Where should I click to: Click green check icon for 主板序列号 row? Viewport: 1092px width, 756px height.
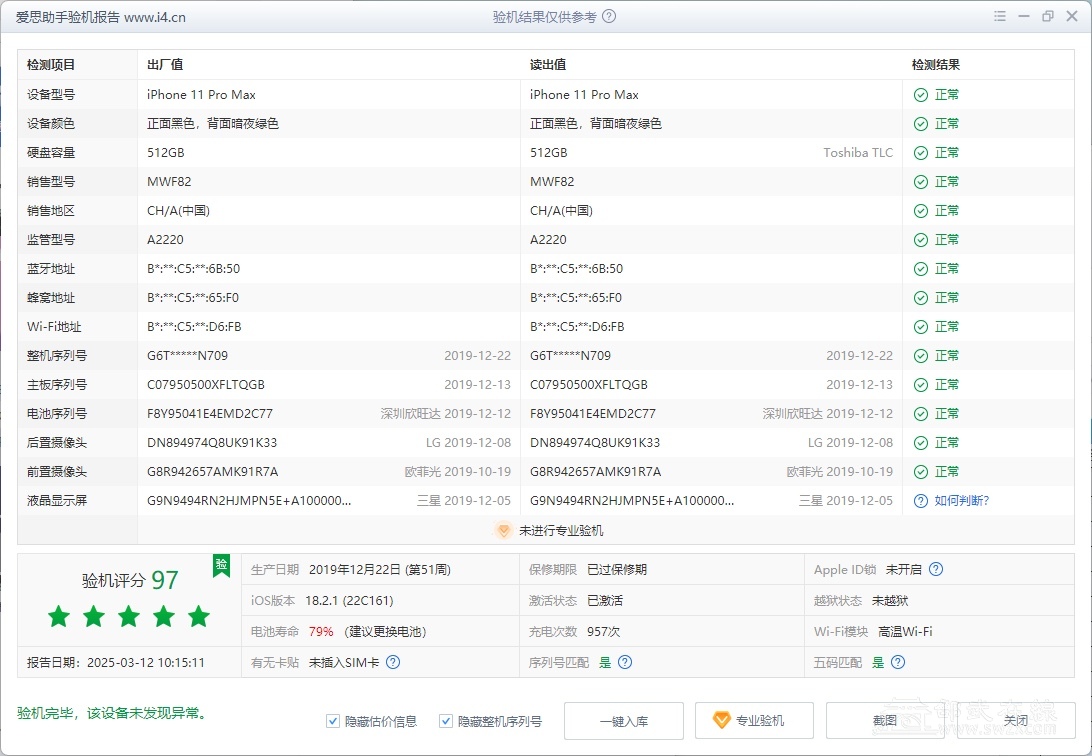pos(921,385)
